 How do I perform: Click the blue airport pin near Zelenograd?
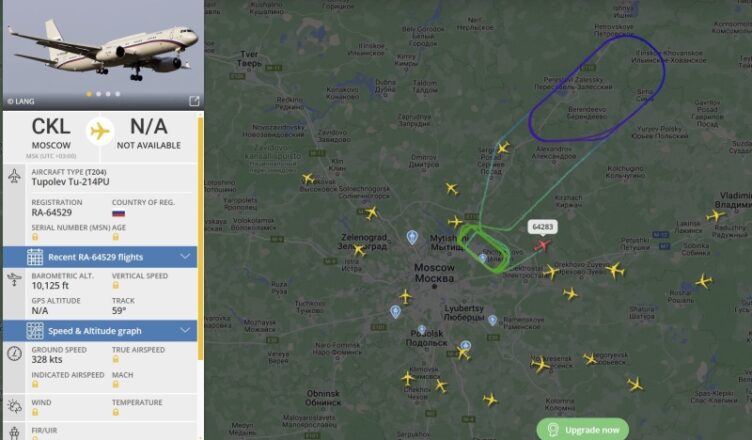tap(412, 237)
